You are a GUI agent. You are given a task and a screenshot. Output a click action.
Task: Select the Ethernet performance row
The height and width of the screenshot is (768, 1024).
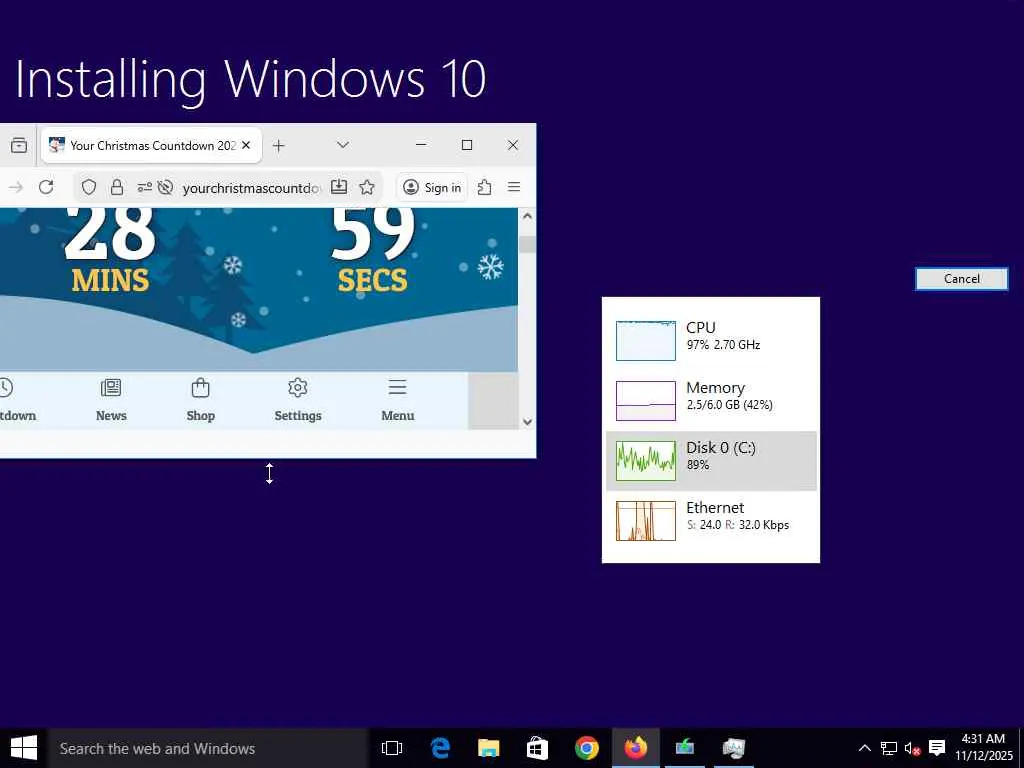coord(711,520)
